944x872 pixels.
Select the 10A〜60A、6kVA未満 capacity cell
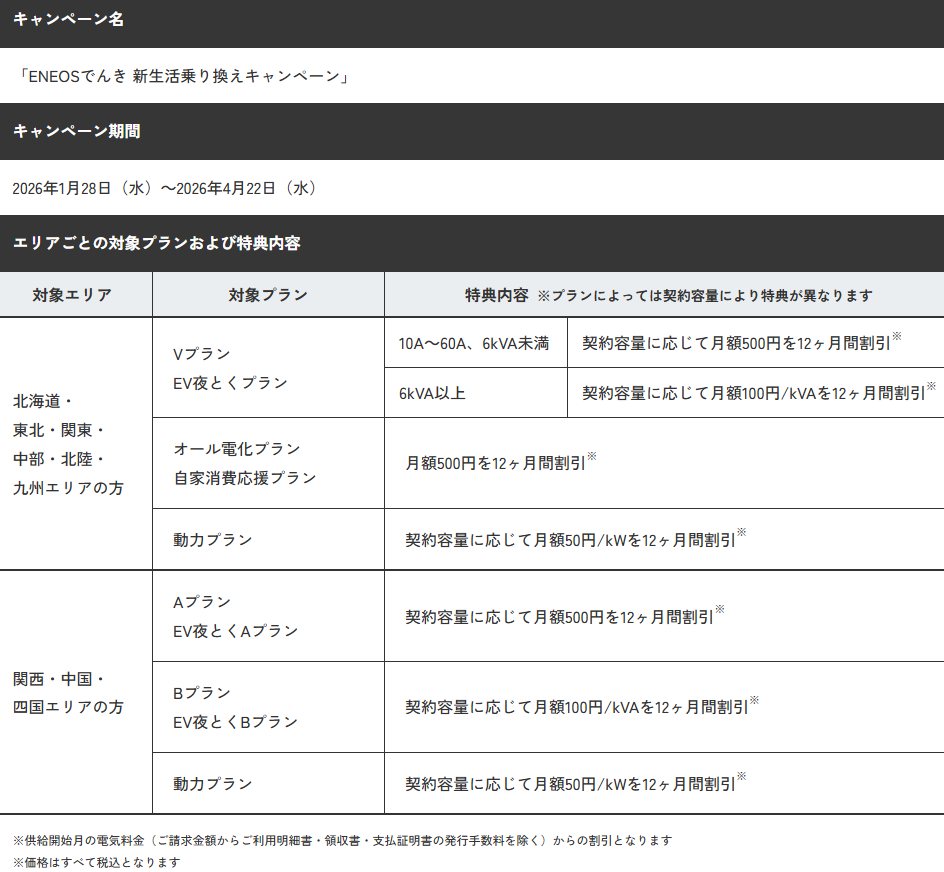pyautogui.click(x=473, y=343)
